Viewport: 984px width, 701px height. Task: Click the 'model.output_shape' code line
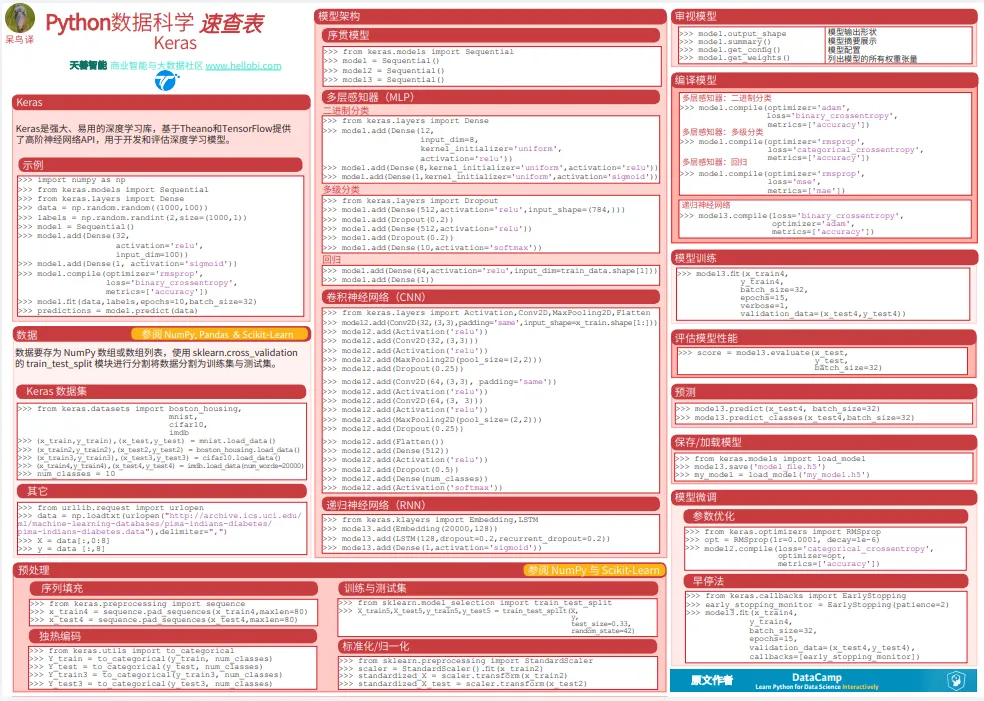coord(732,34)
